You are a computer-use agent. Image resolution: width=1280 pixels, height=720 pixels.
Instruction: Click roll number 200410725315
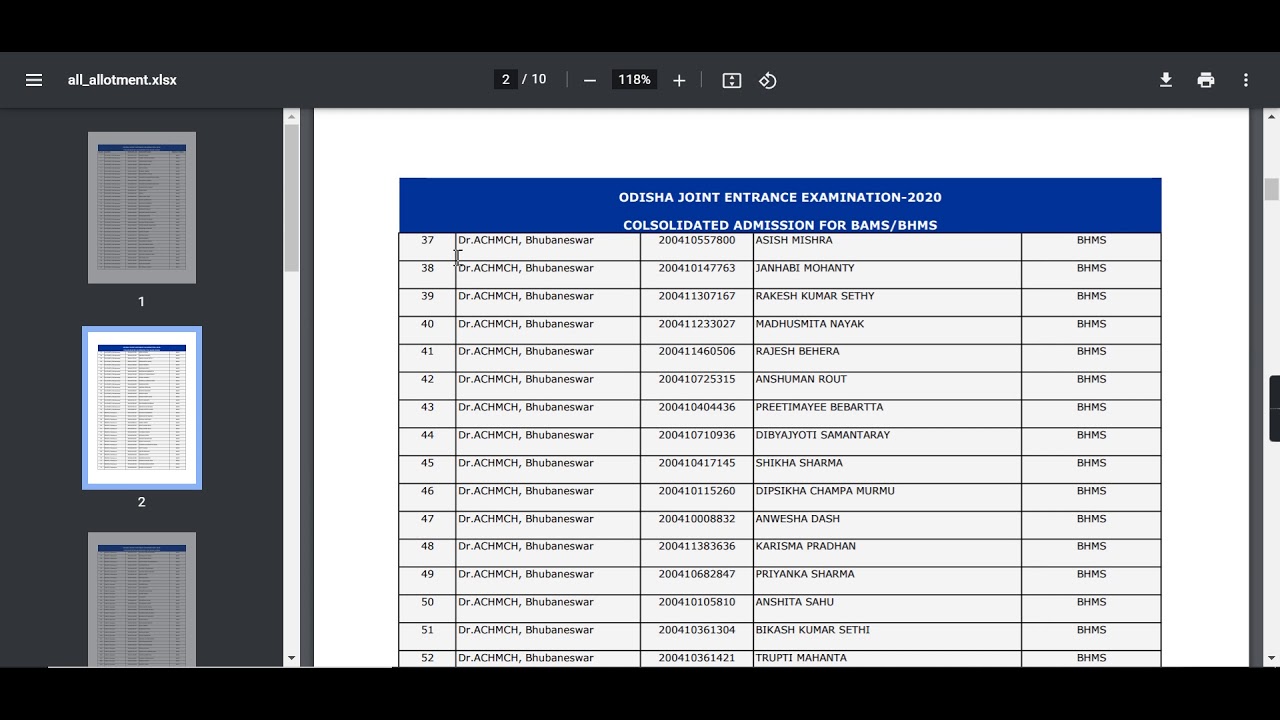click(697, 379)
